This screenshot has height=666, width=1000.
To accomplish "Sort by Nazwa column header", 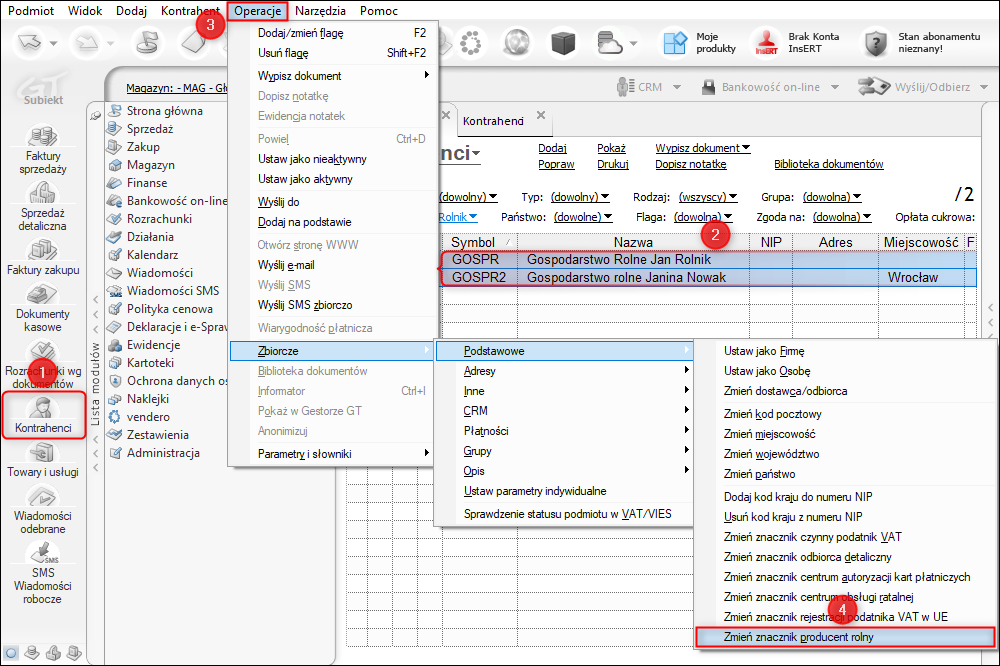I will point(633,242).
